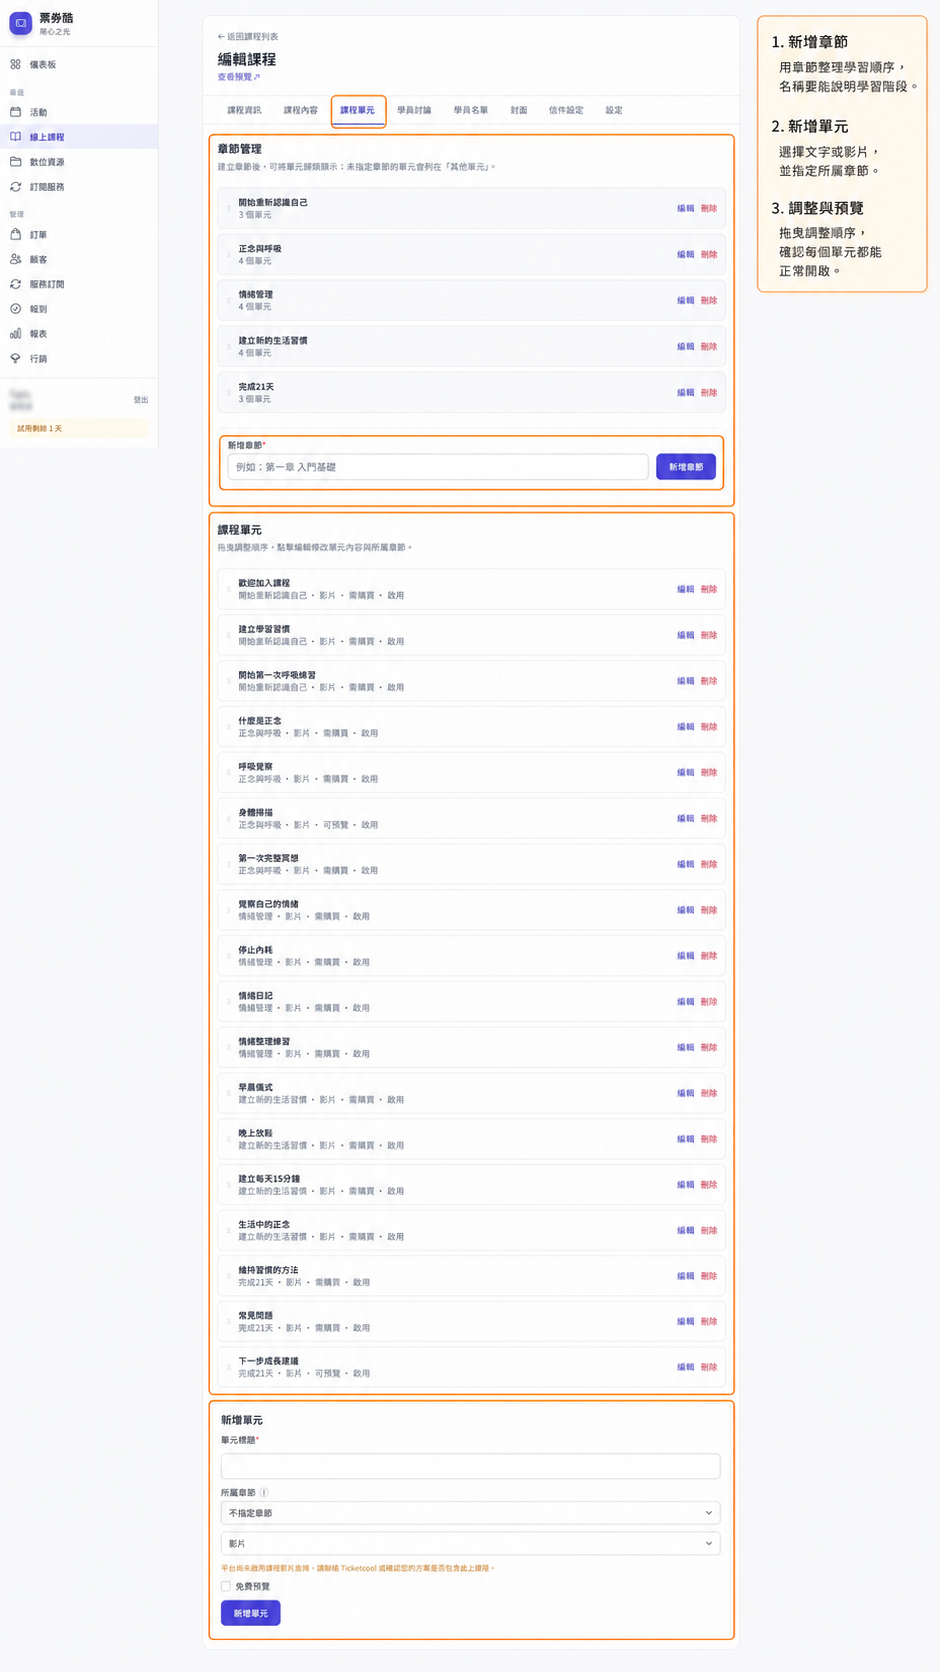Edit the 身體掃描 unit

[685, 818]
